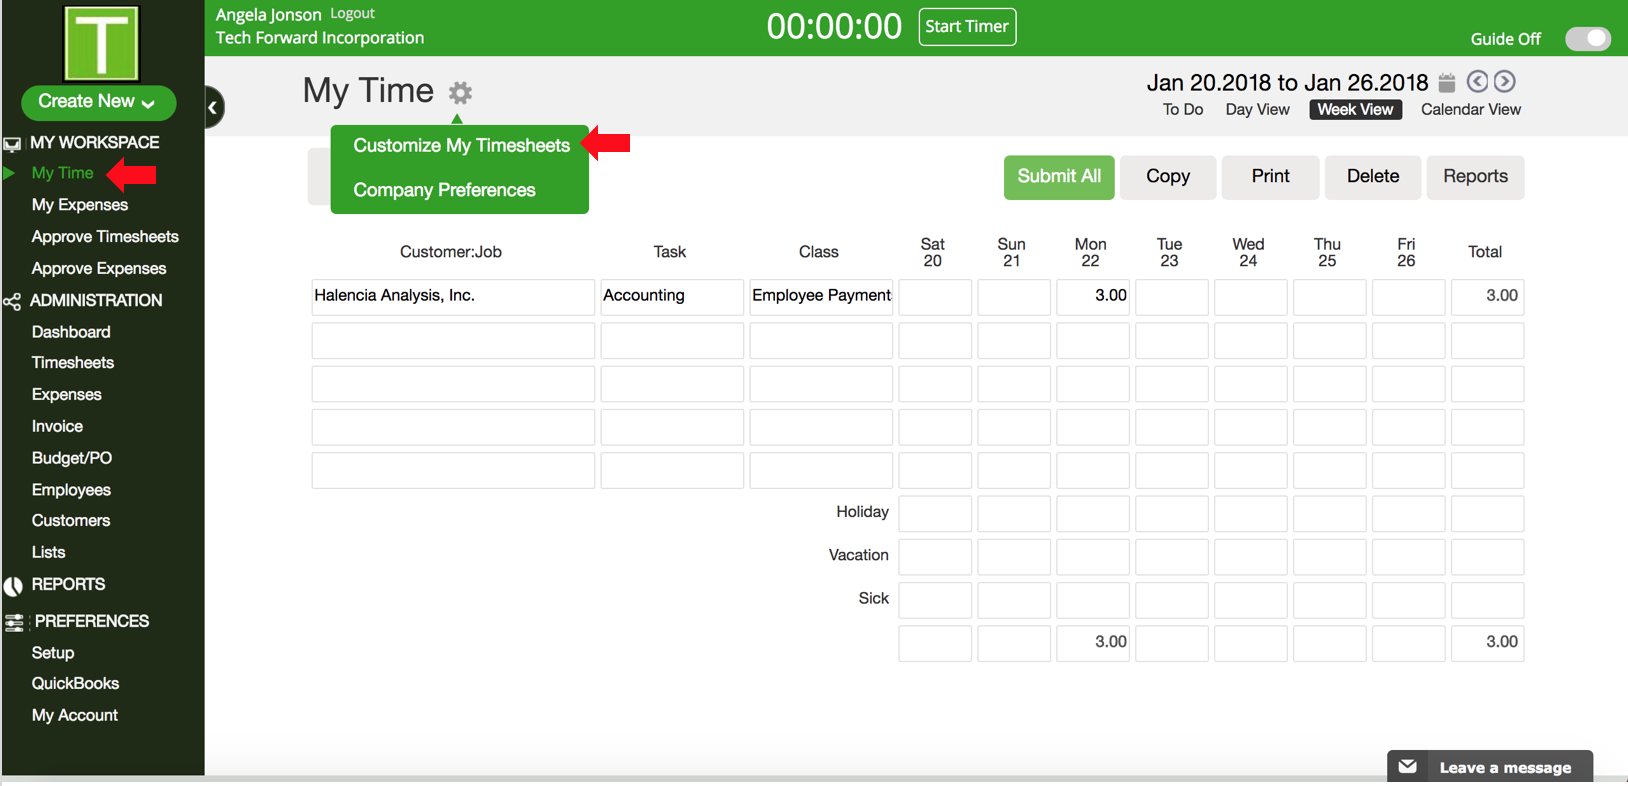Click the green T logo
The image size is (1628, 786).
coord(101,43)
